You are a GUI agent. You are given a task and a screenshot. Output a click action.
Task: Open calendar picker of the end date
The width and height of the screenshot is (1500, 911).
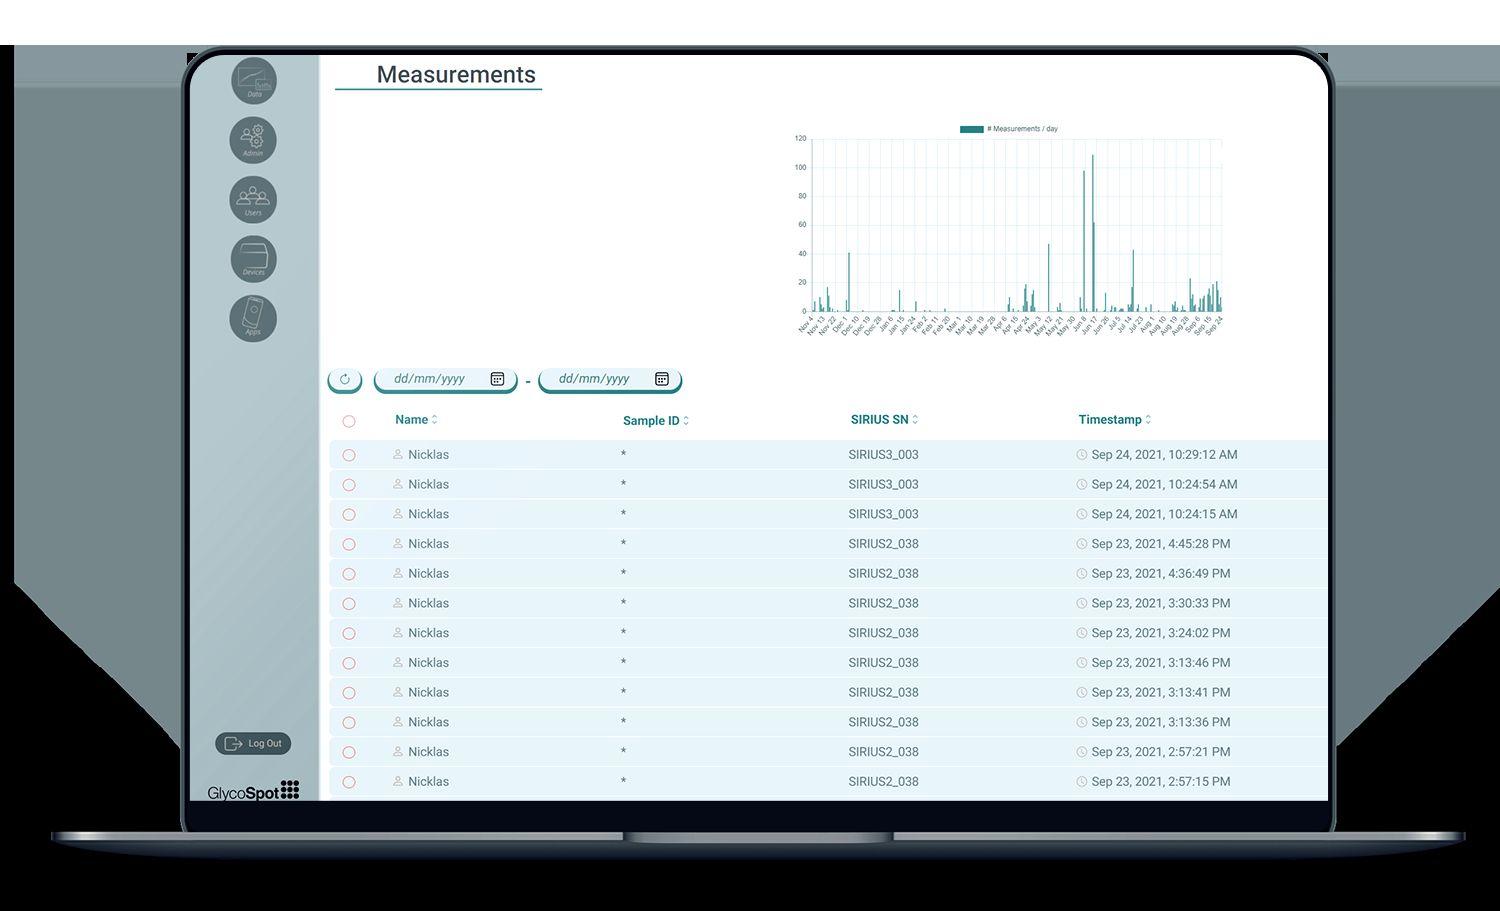point(662,379)
